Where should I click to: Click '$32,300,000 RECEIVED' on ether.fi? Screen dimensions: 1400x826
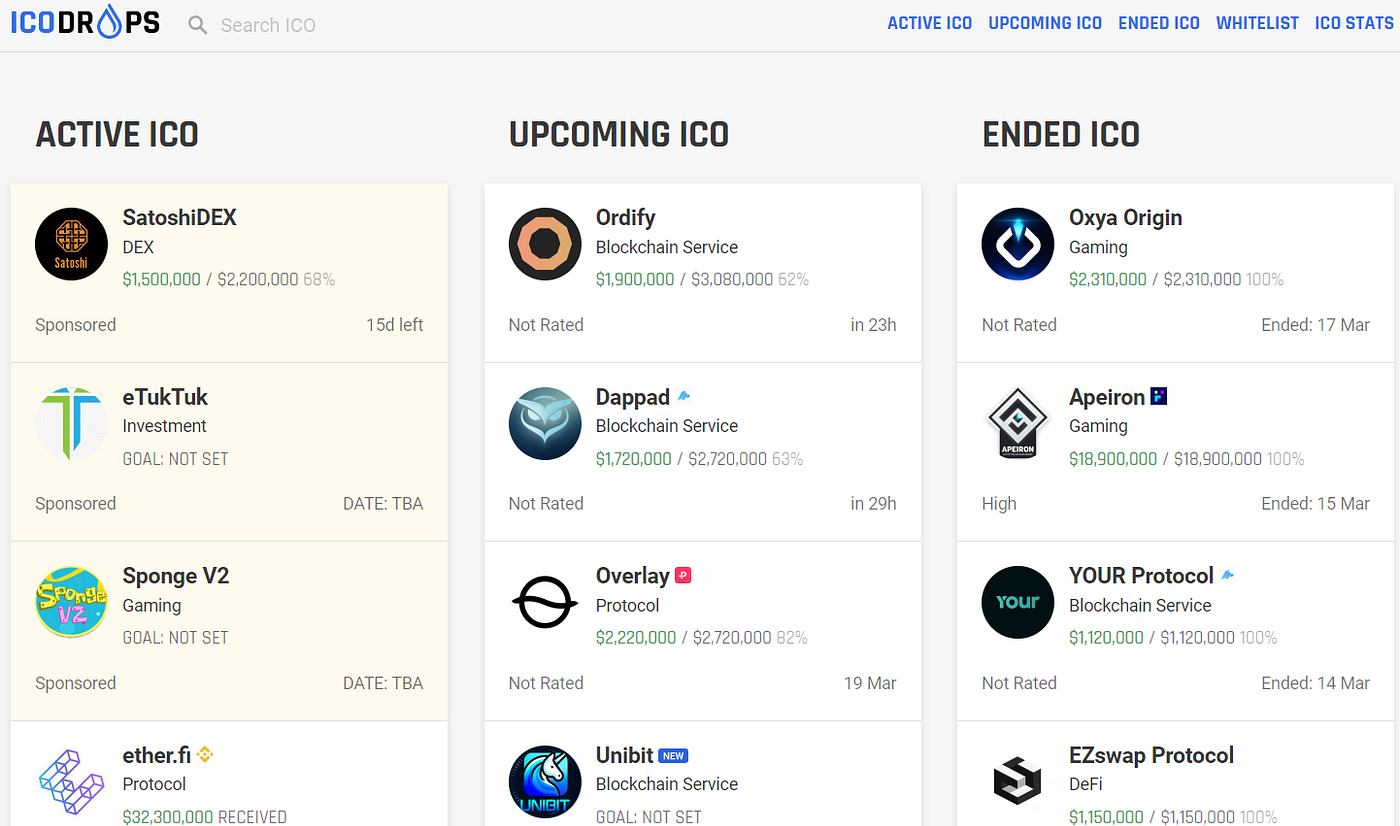[x=205, y=817]
